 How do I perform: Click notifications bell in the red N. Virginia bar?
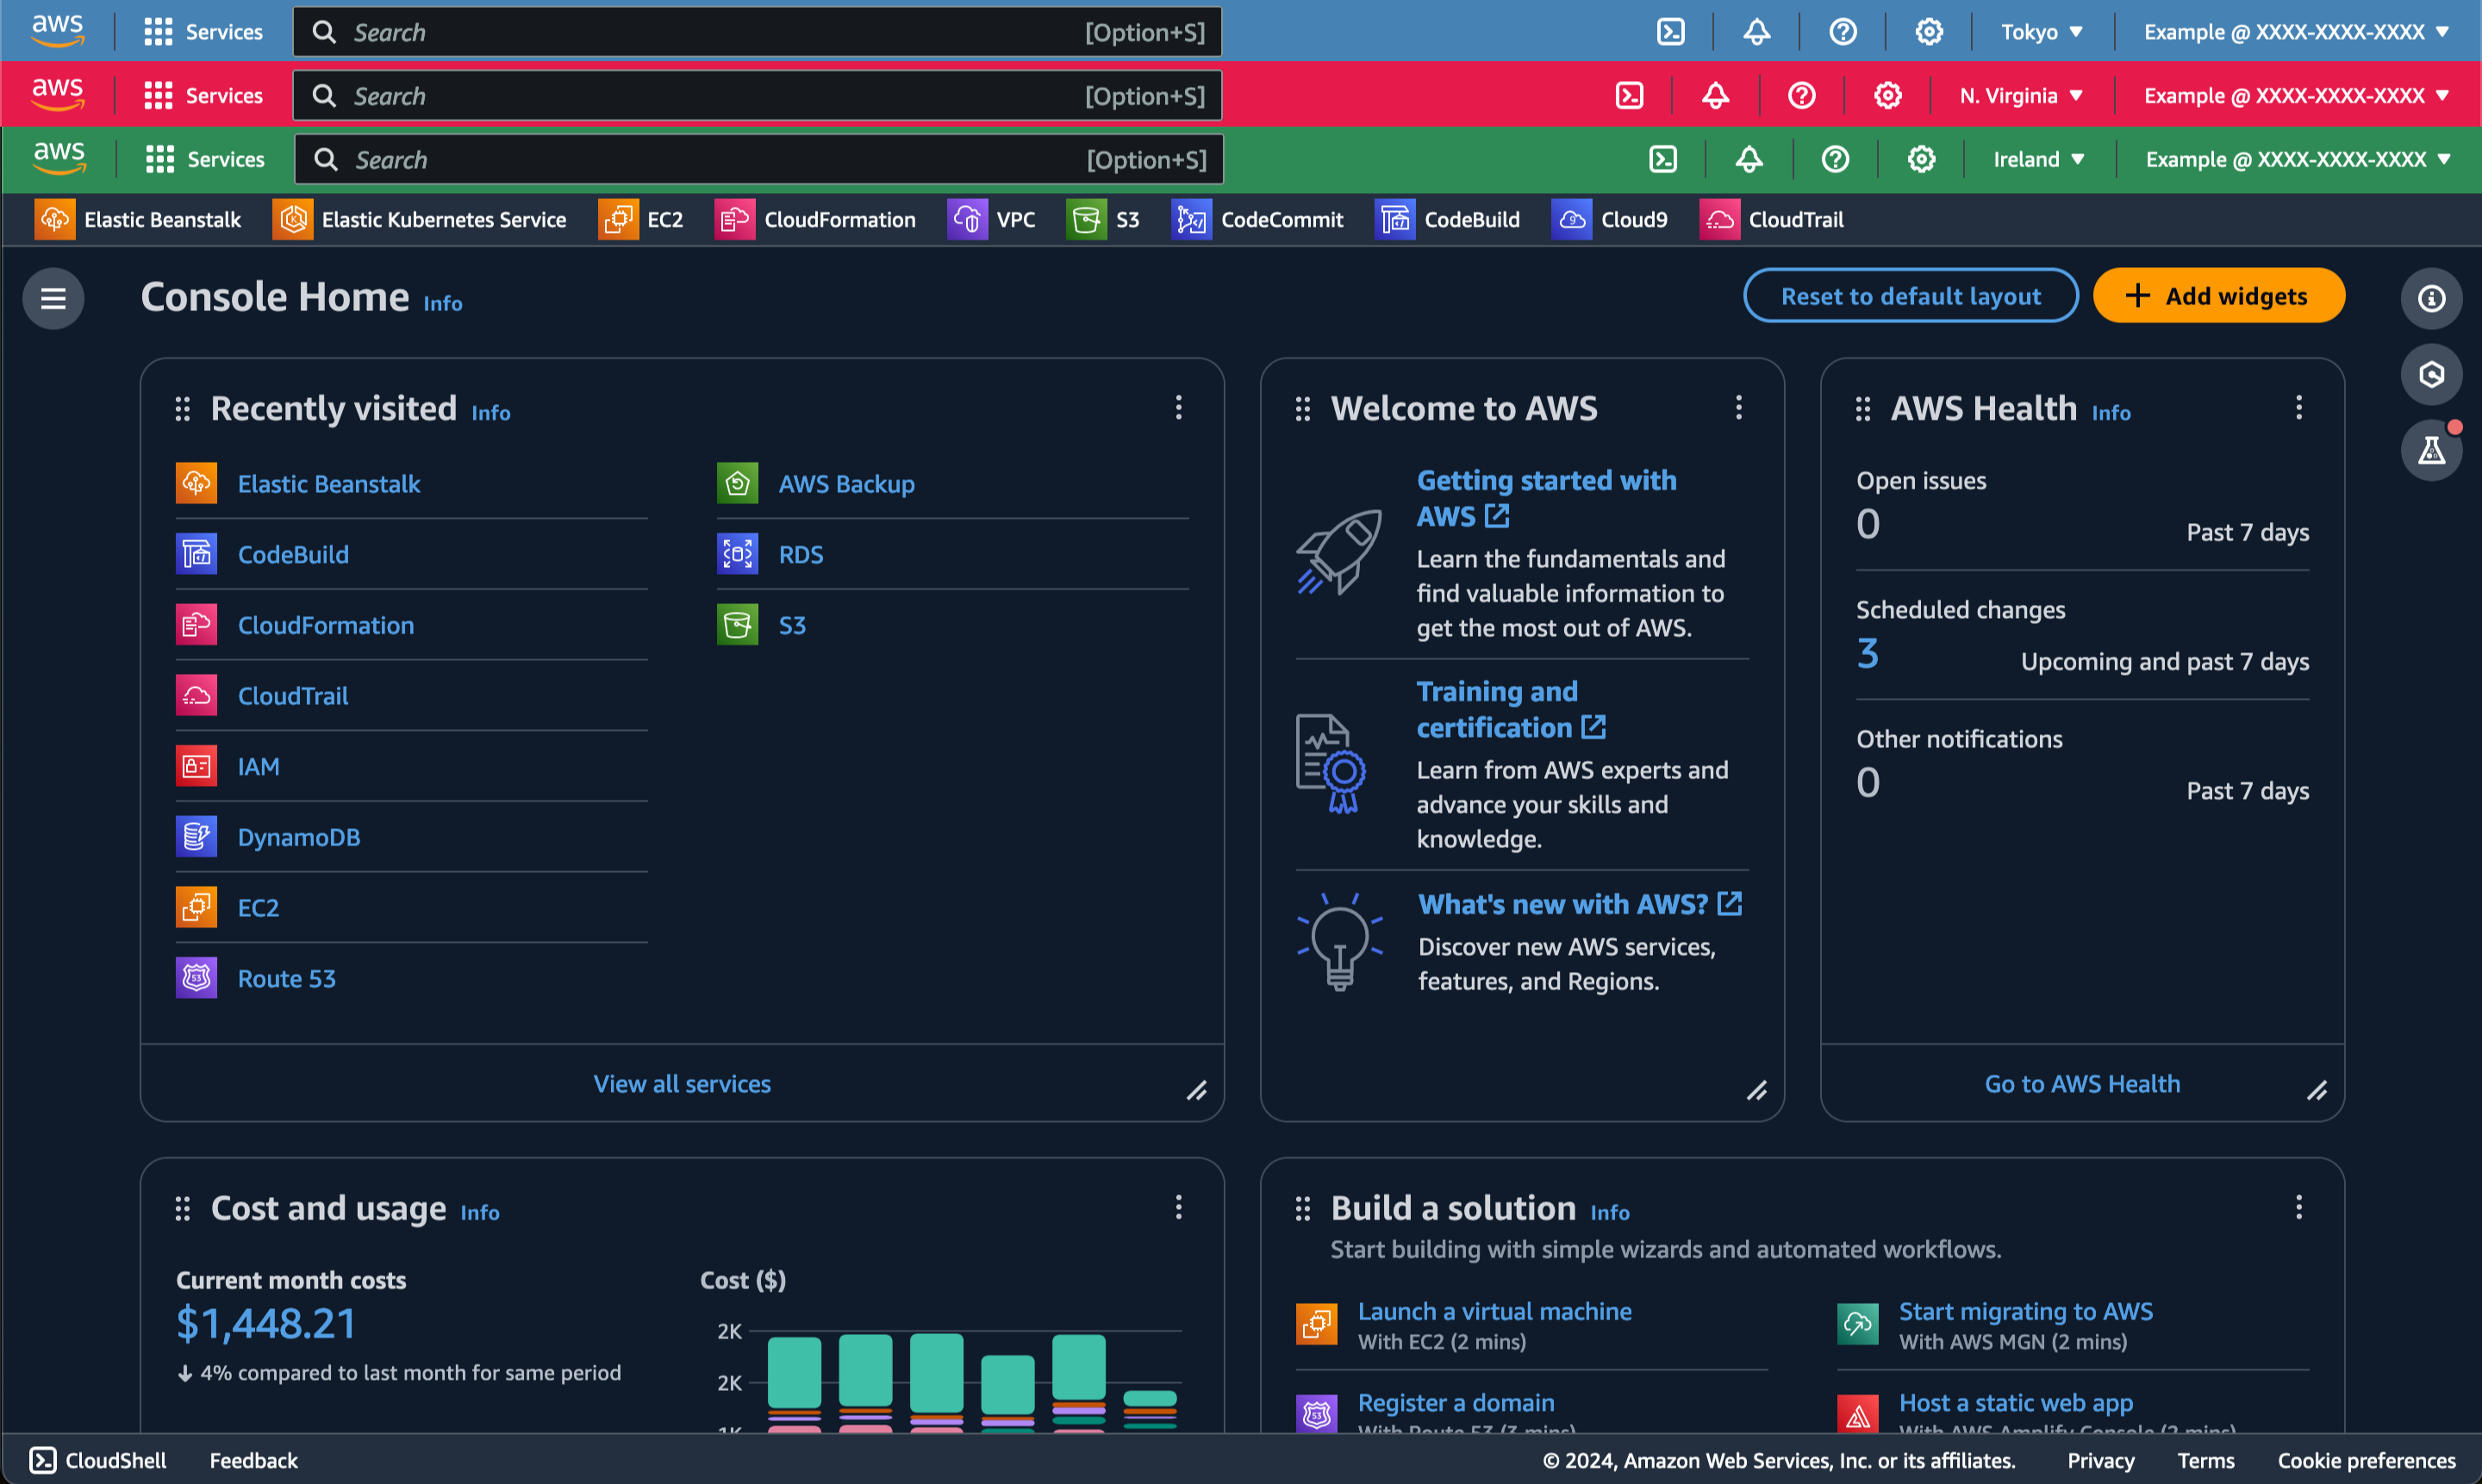tap(1715, 96)
